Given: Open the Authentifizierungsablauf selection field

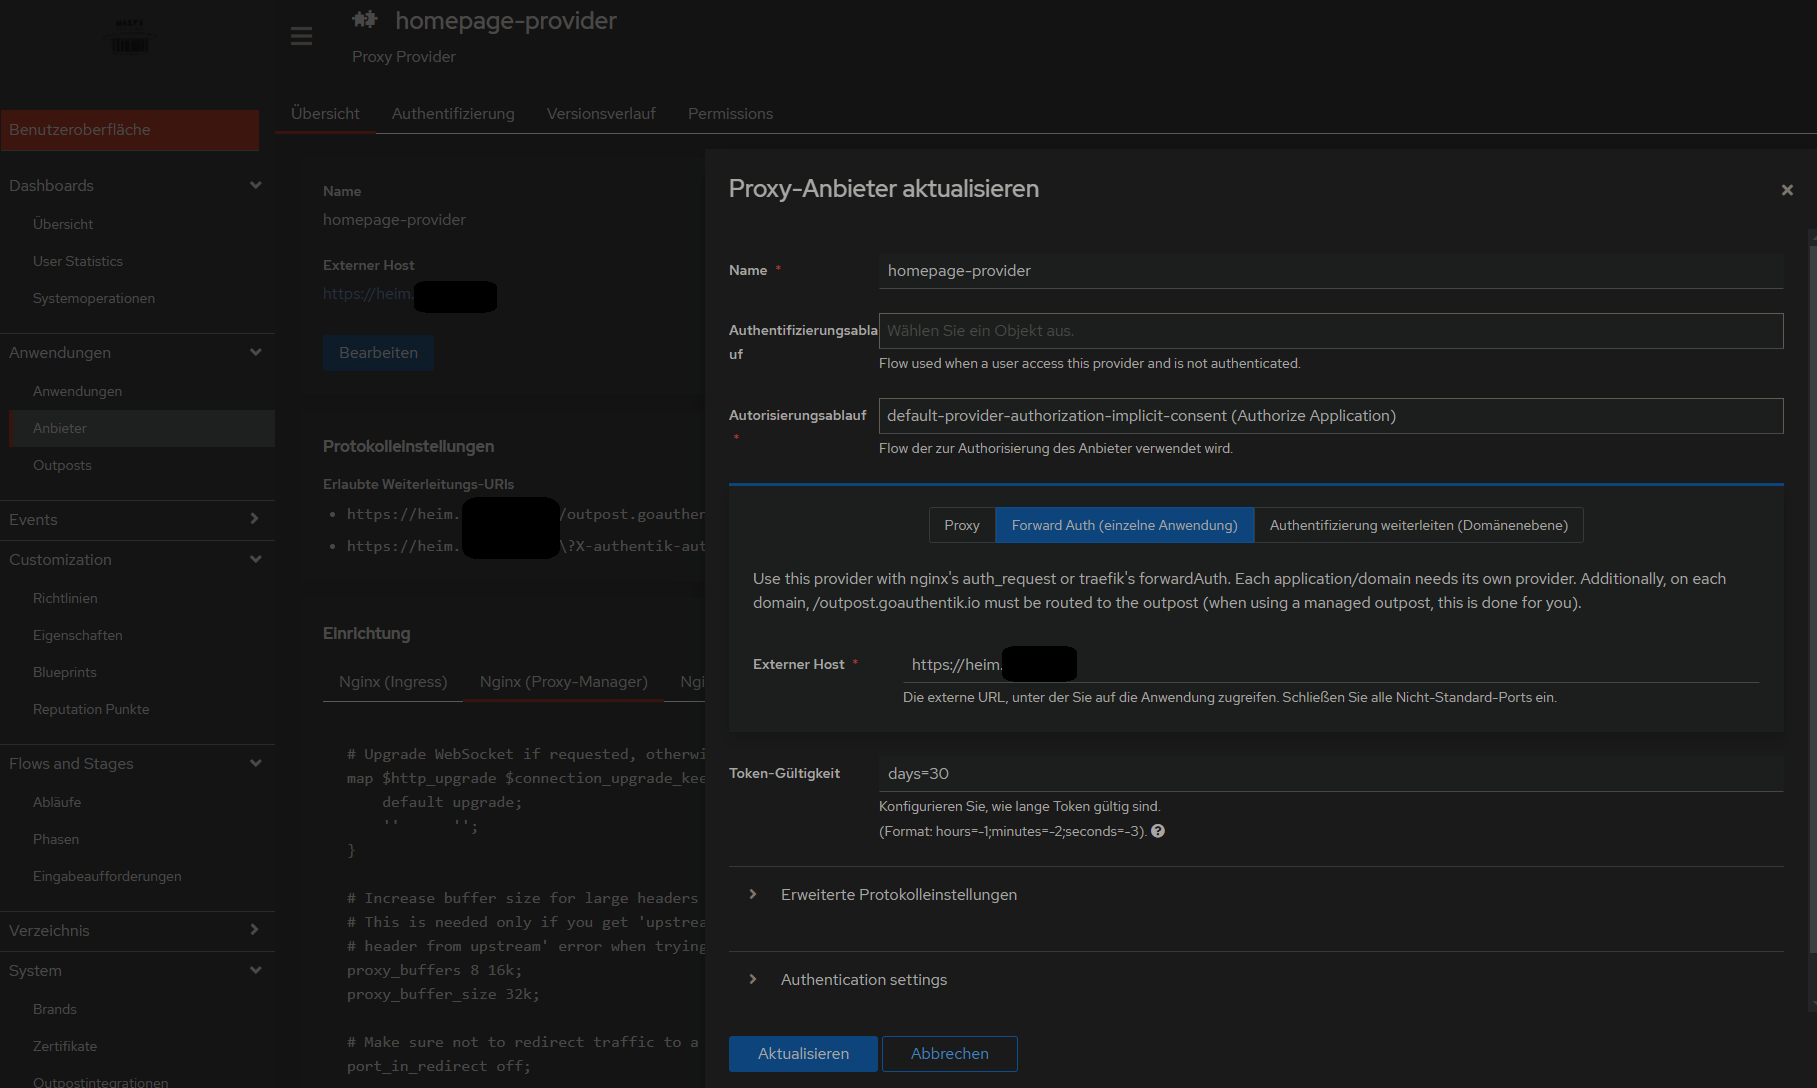Looking at the screenshot, I should click(x=1330, y=331).
